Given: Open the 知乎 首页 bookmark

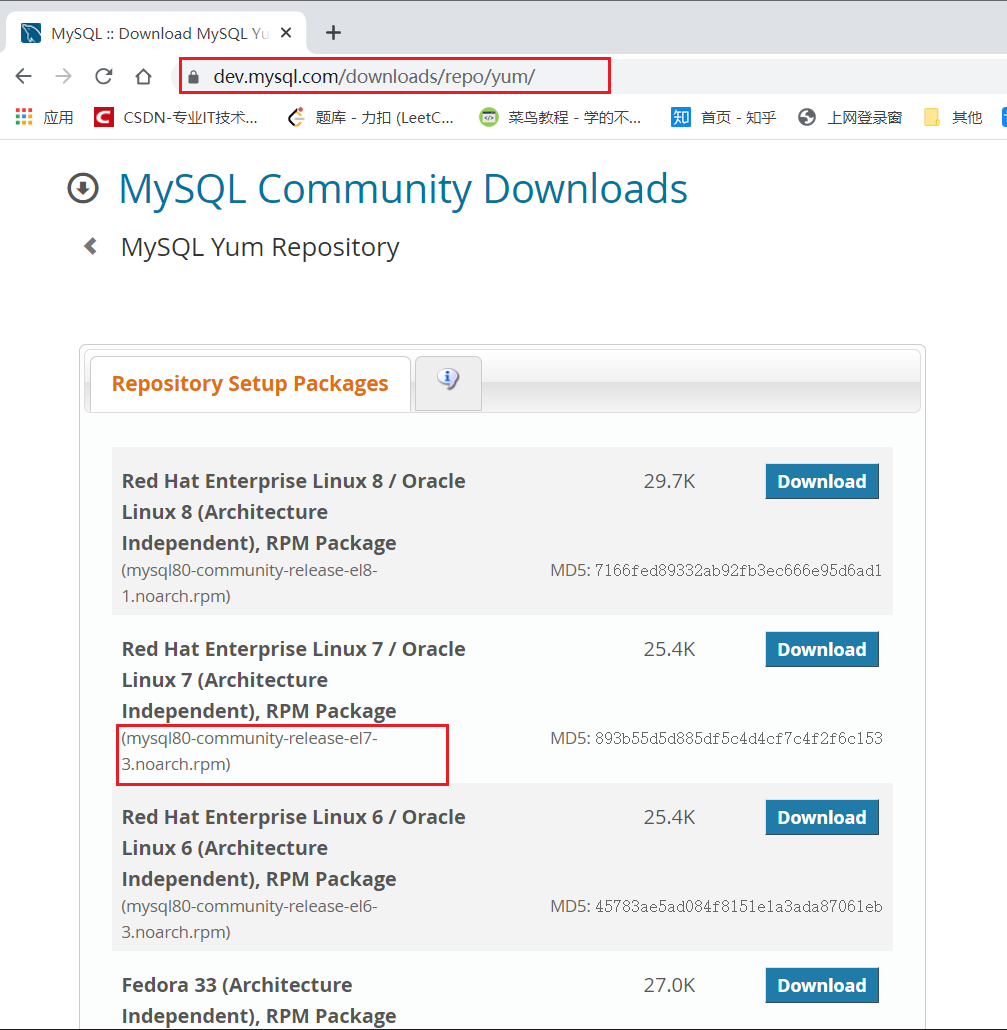Looking at the screenshot, I should [x=724, y=117].
